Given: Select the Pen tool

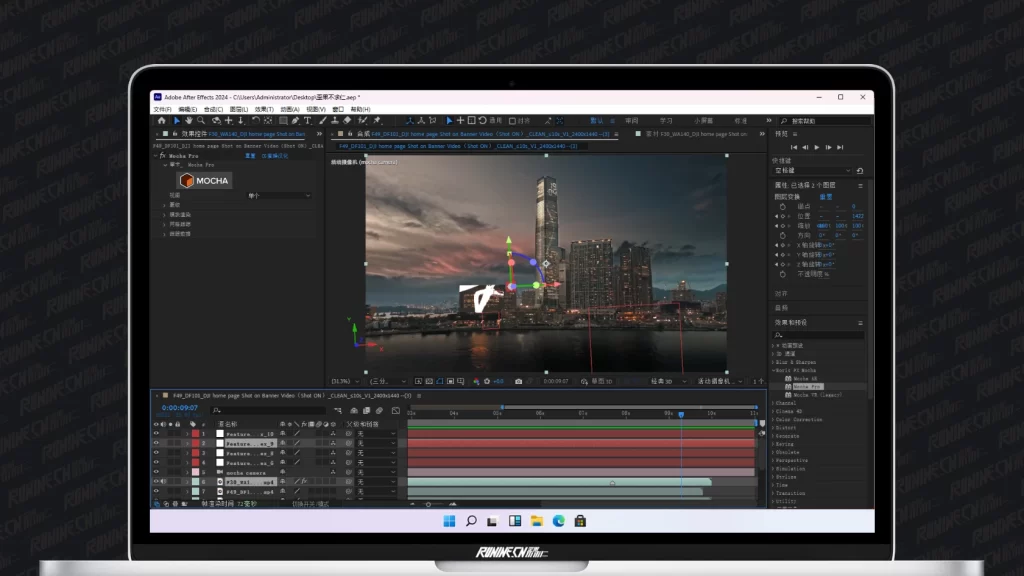Looking at the screenshot, I should point(295,120).
